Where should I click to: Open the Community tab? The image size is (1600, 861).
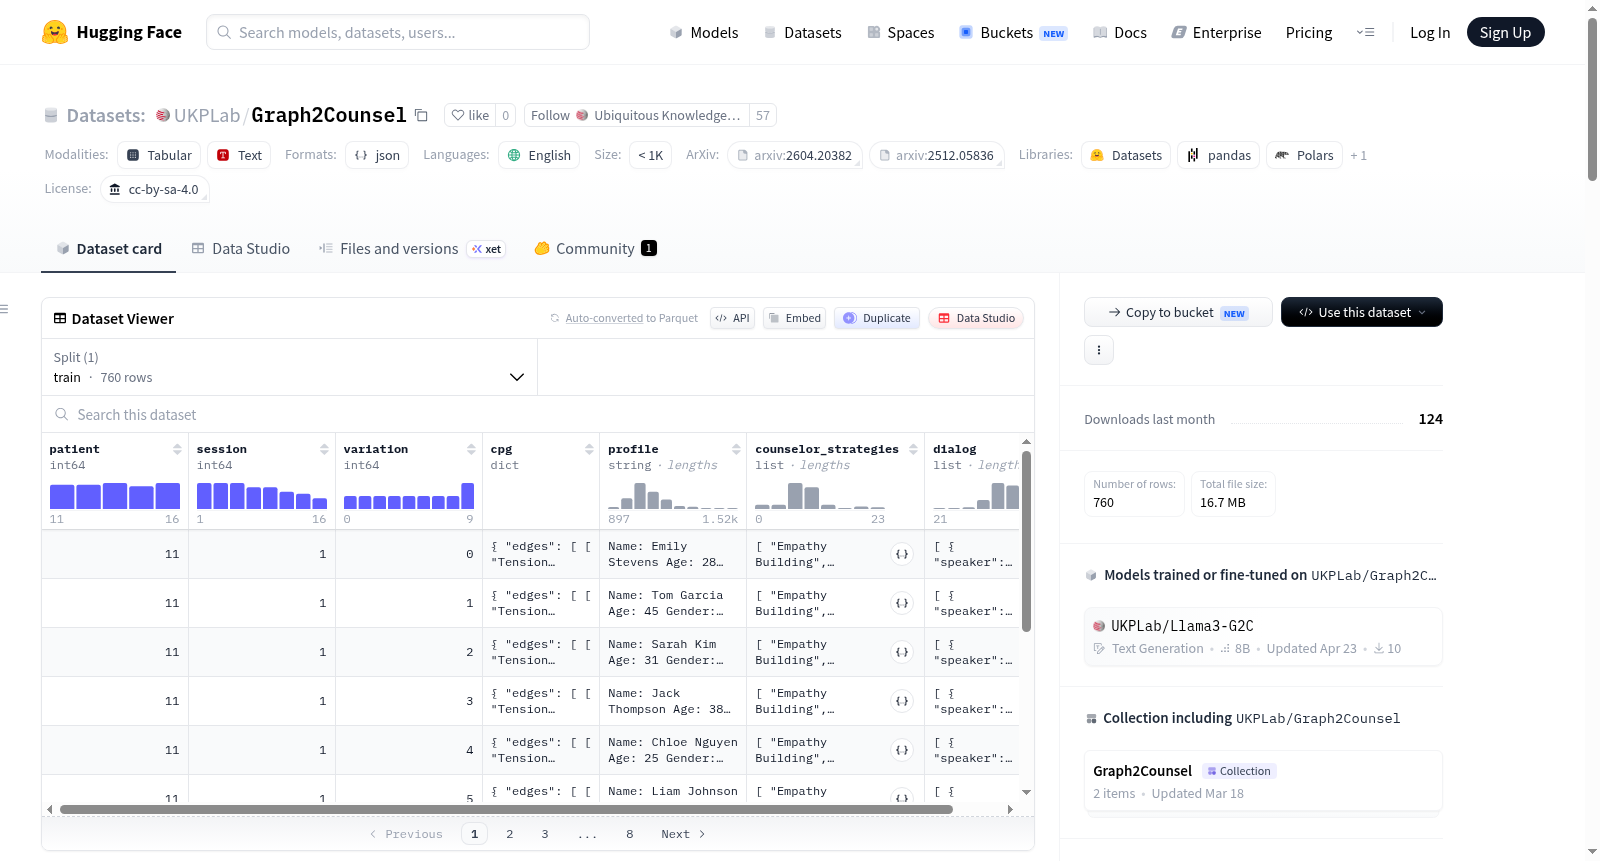click(595, 249)
